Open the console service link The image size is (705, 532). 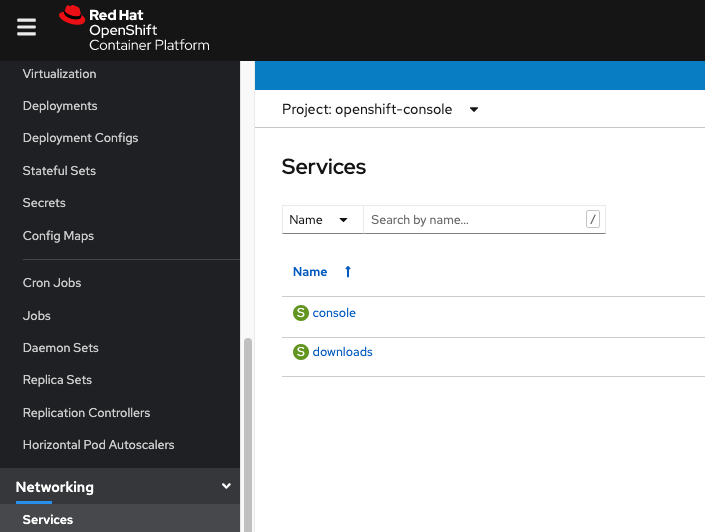[334, 313]
